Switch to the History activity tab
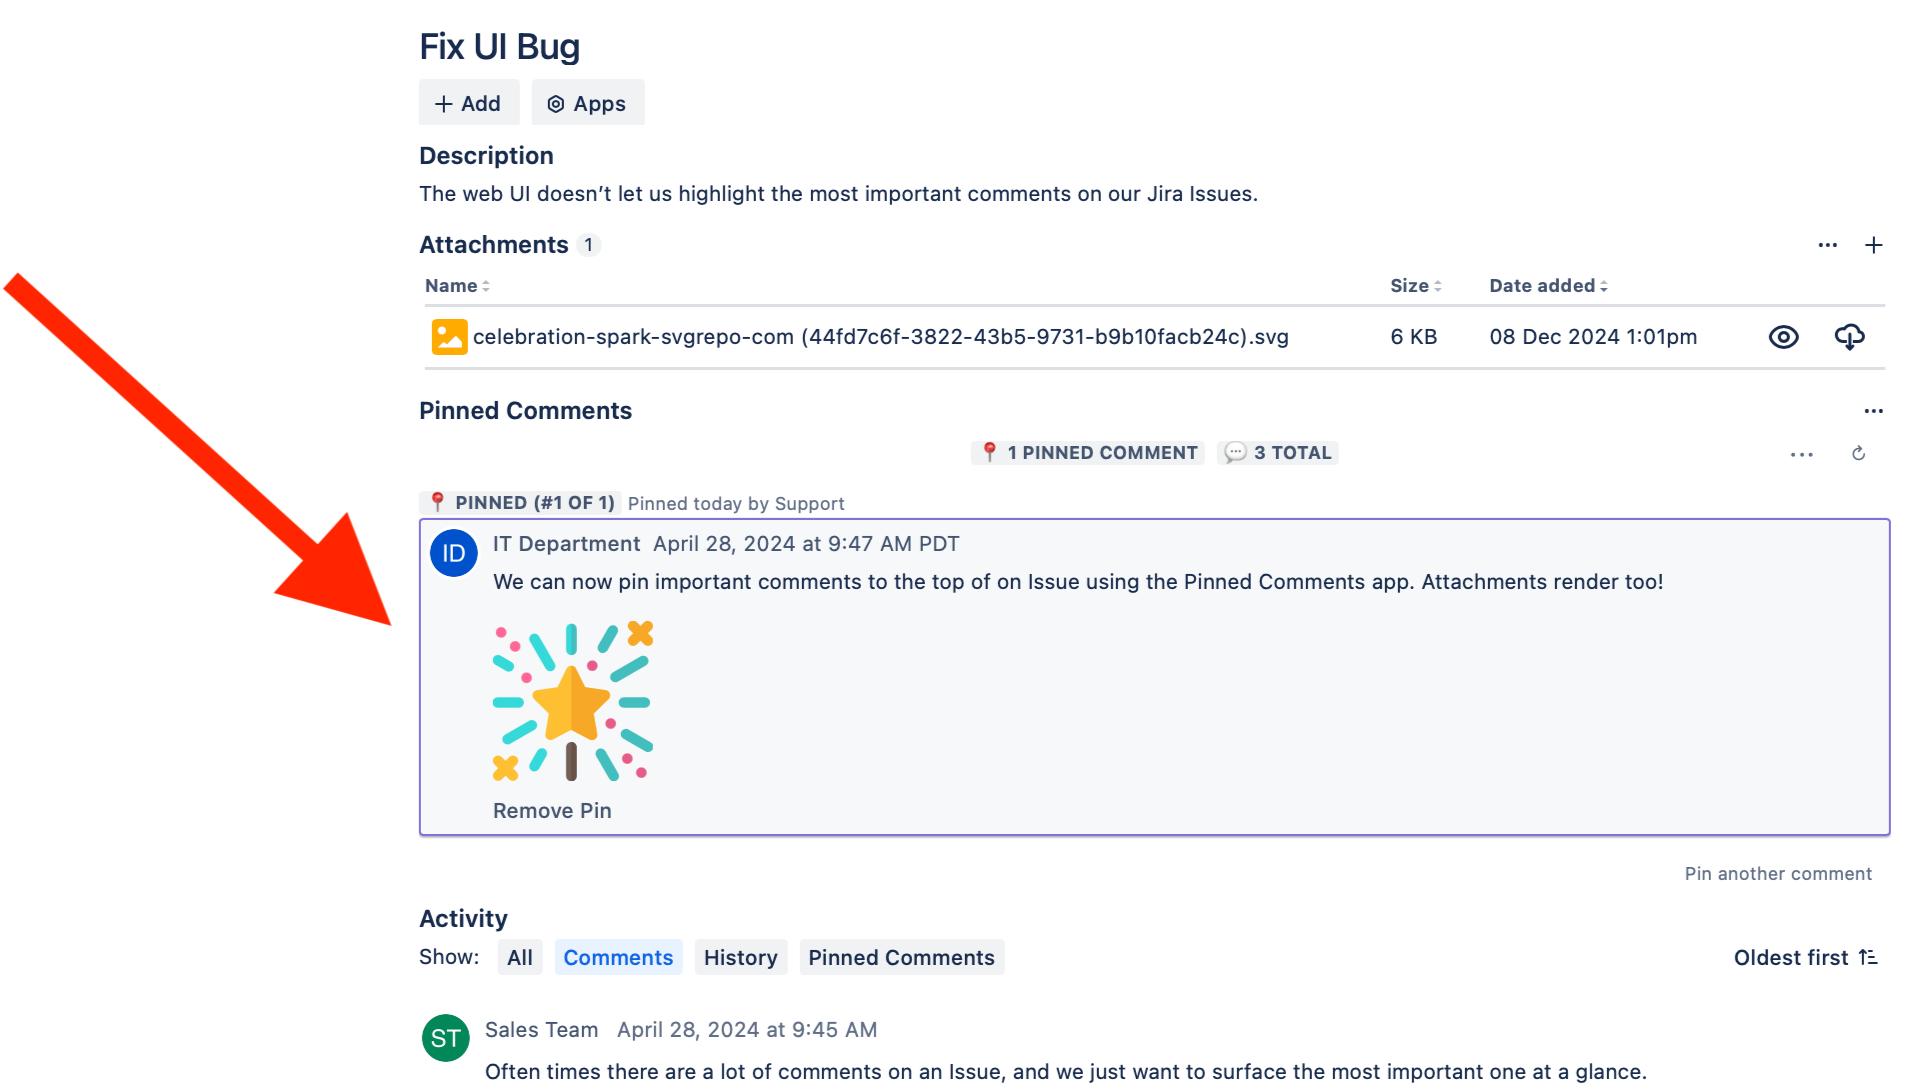Viewport: 1918px width, 1091px height. pos(740,957)
